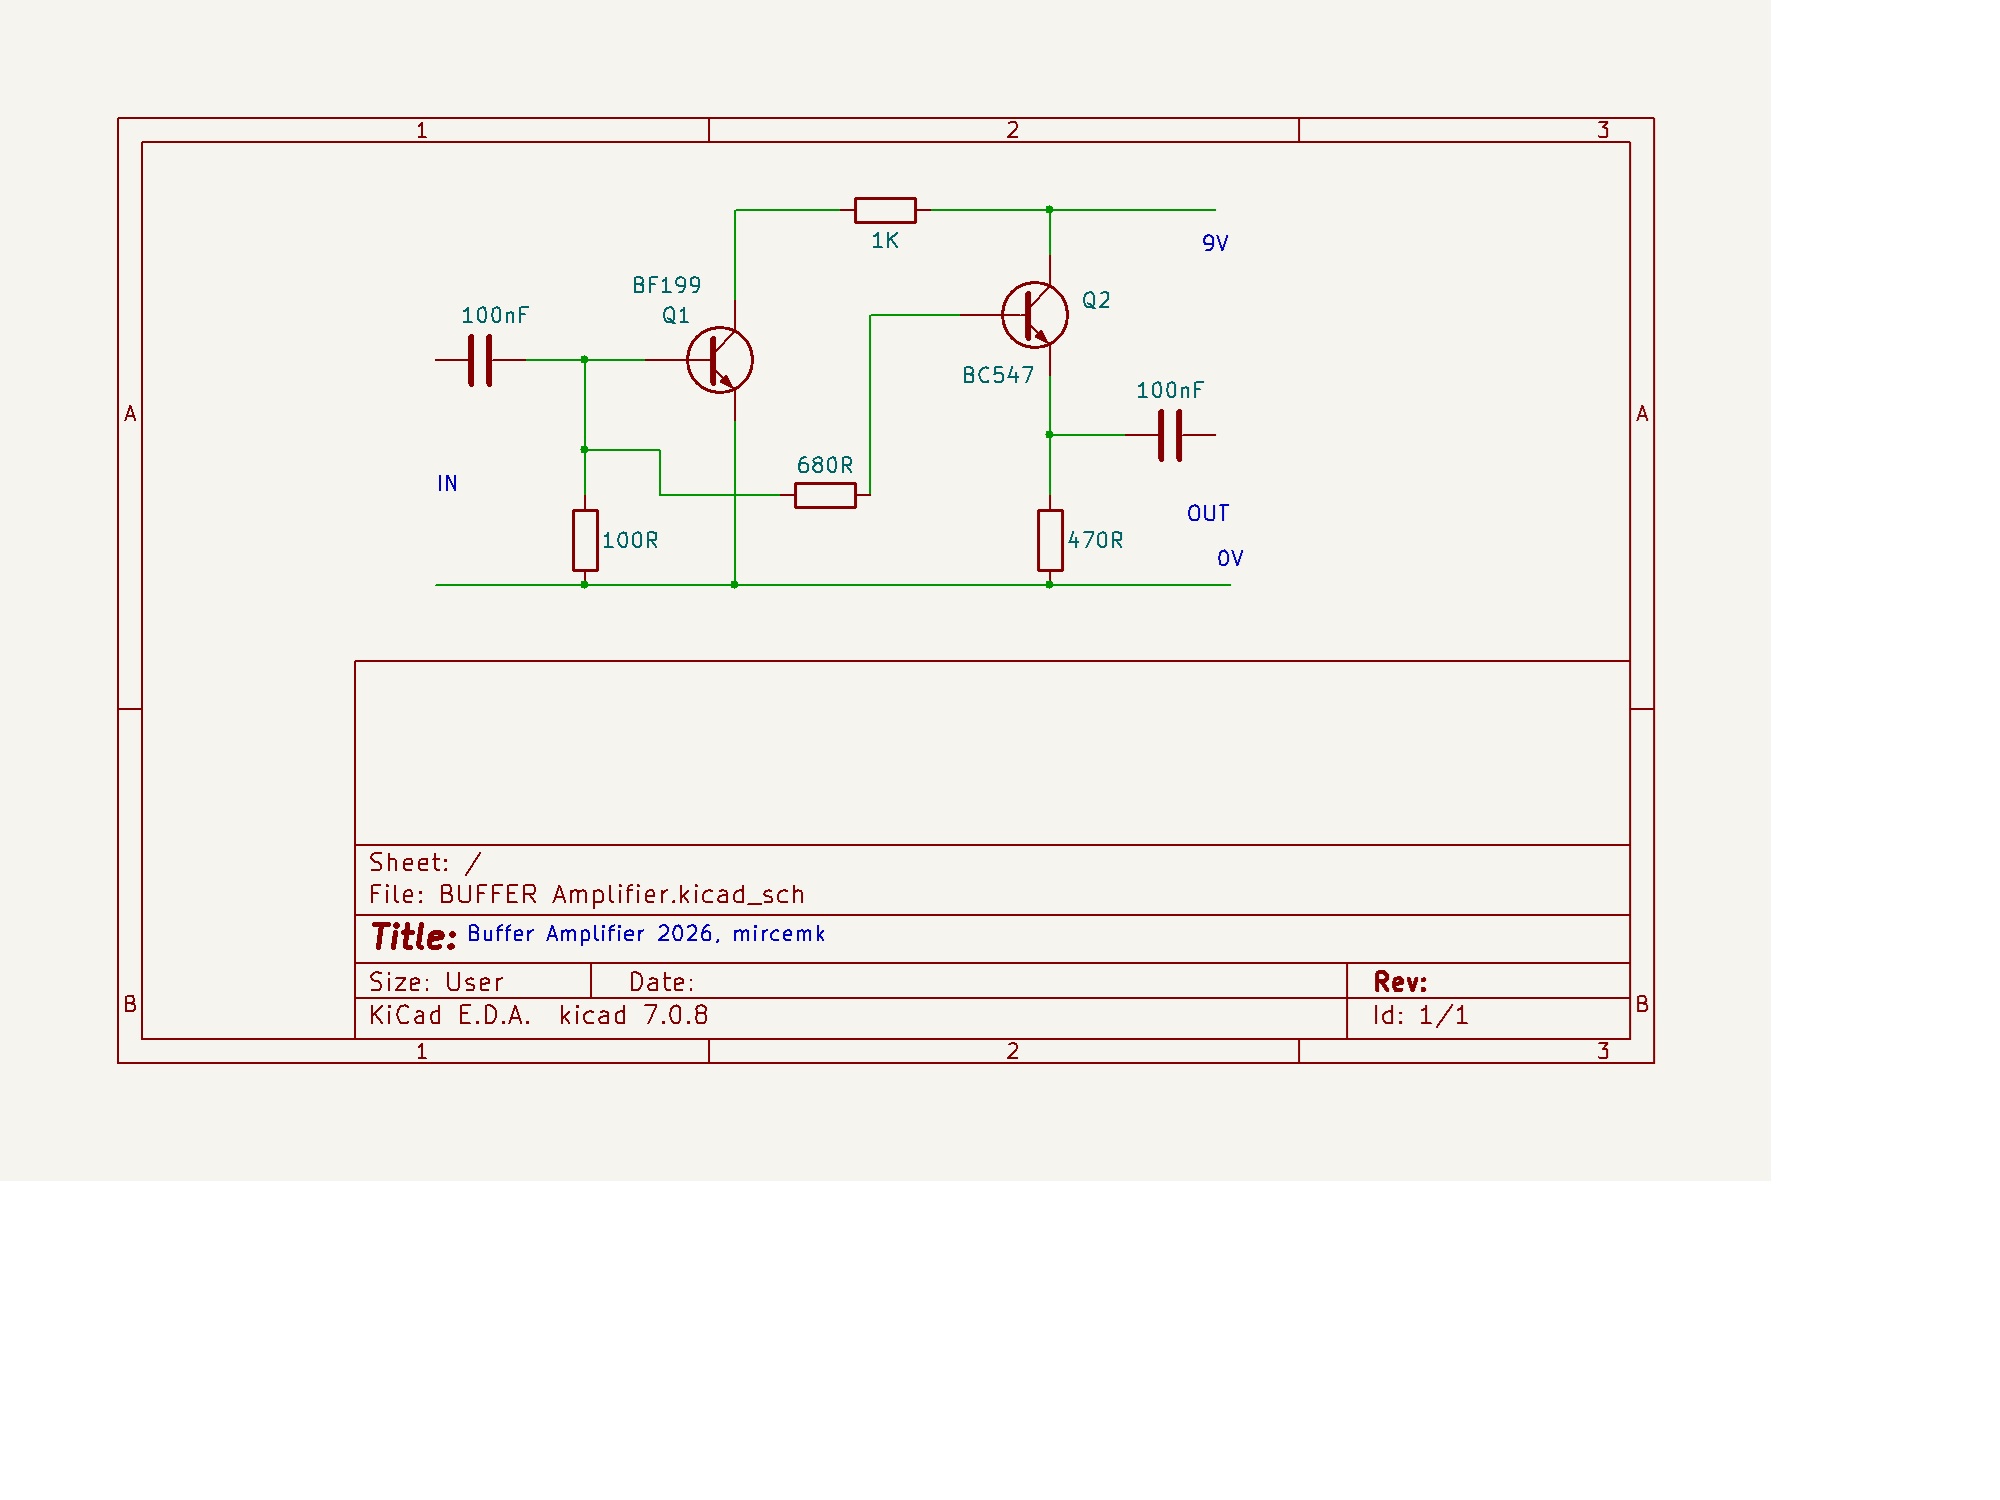Select the output 100nF capacitor symbol

(x=1170, y=435)
